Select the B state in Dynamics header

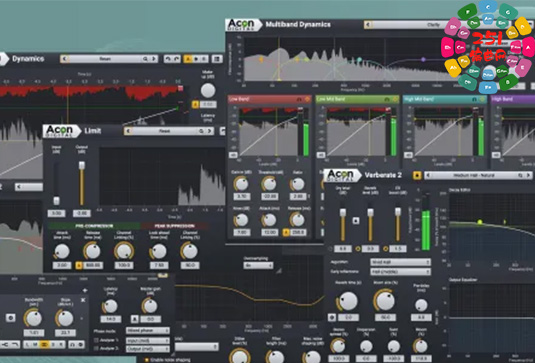tap(204, 59)
